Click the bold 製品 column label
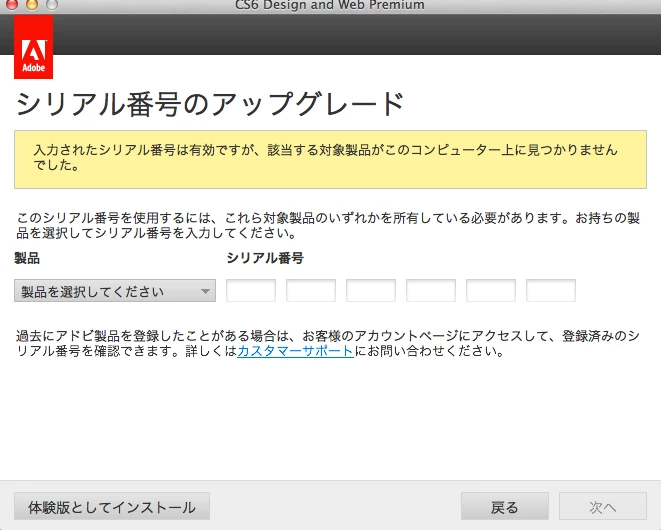 (27, 258)
